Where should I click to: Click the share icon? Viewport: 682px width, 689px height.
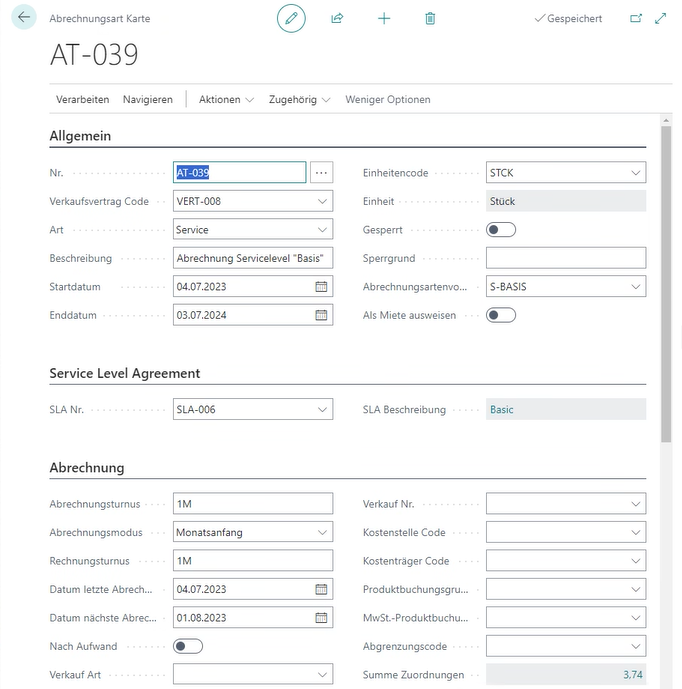[x=337, y=18]
